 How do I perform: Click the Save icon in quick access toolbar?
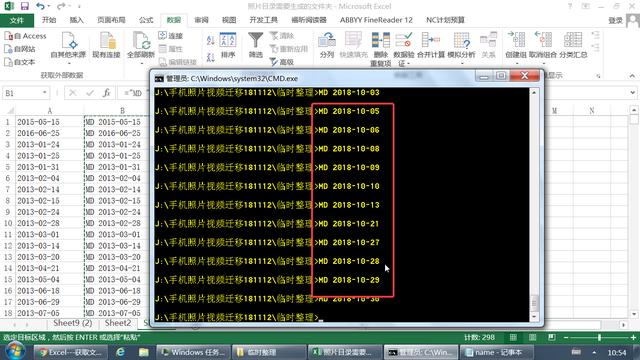pyautogui.click(x=24, y=6)
